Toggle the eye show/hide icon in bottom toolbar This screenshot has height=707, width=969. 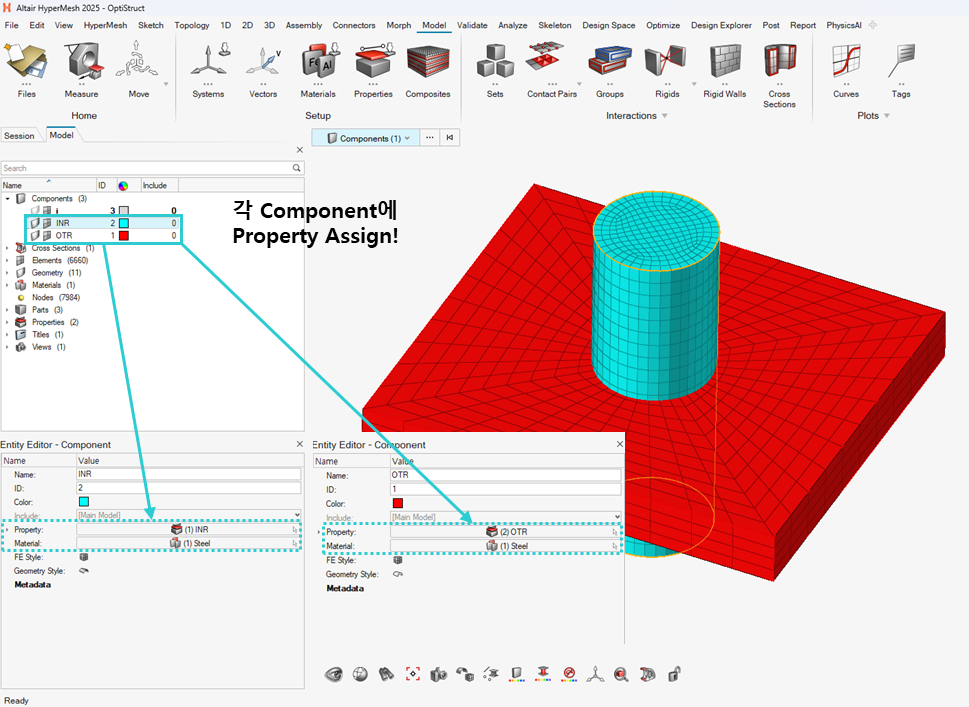334,675
